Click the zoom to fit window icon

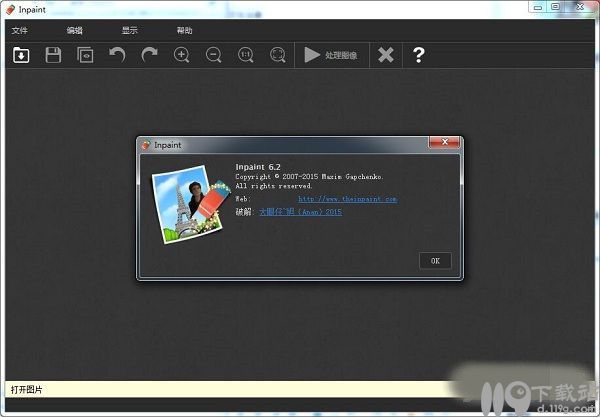(278, 55)
